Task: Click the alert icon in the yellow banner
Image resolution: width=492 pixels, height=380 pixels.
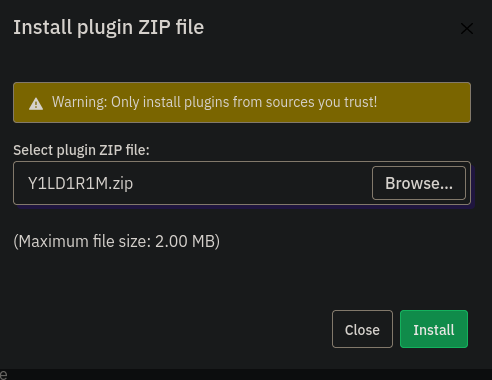Action: 36,104
